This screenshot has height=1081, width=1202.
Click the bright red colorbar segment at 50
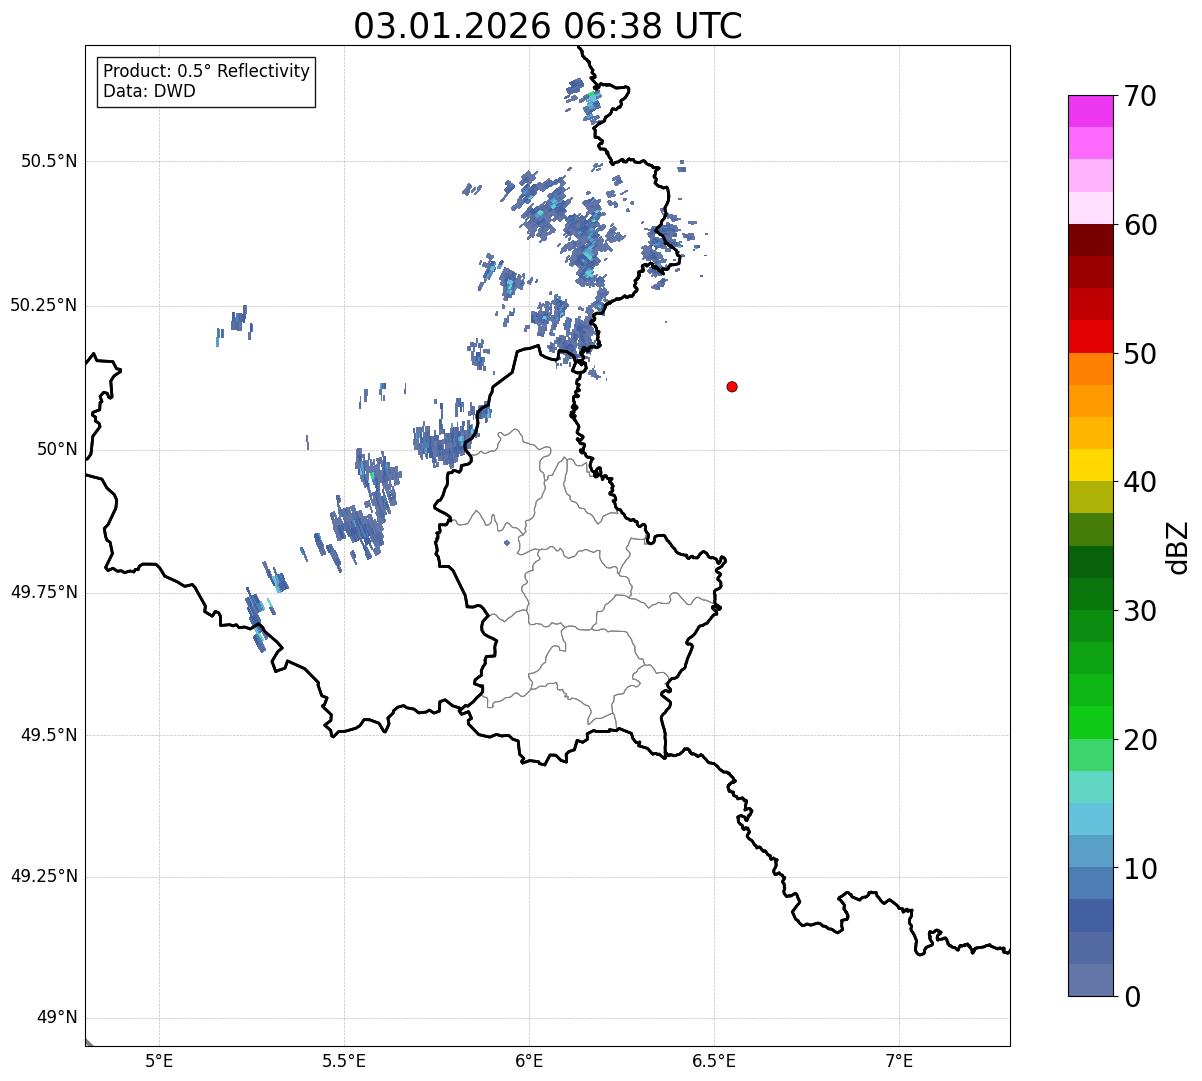[1091, 336]
